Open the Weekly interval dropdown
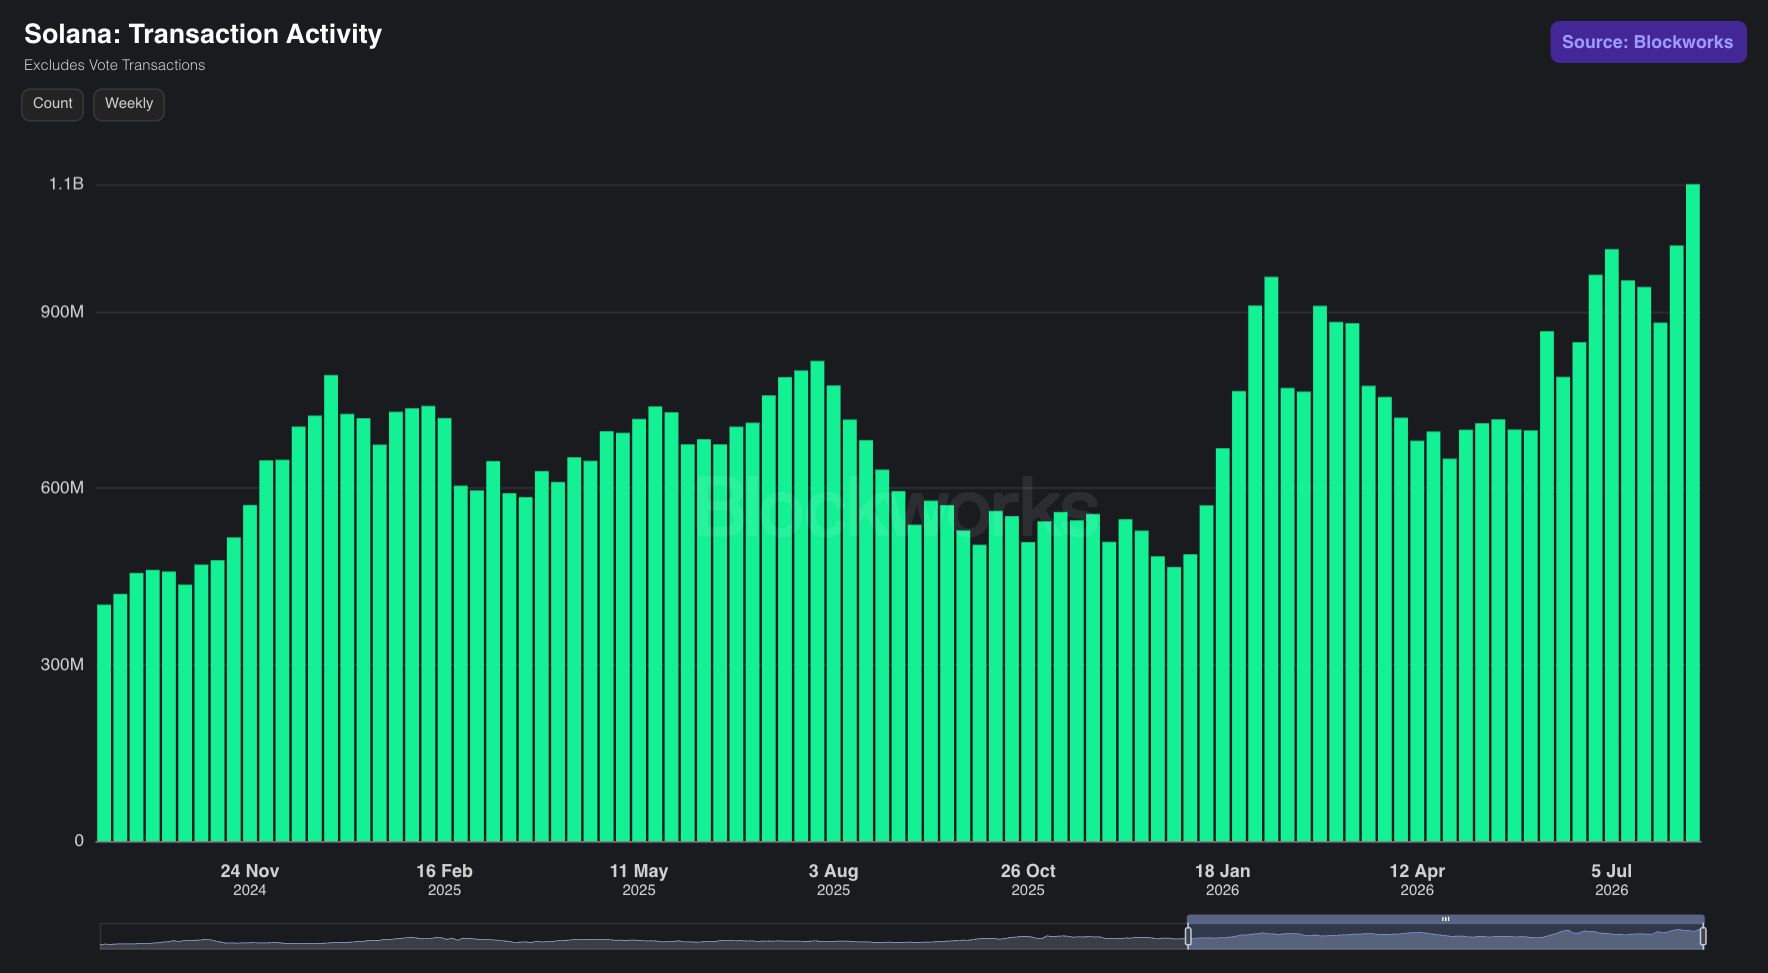The width and height of the screenshot is (1768, 973). coord(129,104)
